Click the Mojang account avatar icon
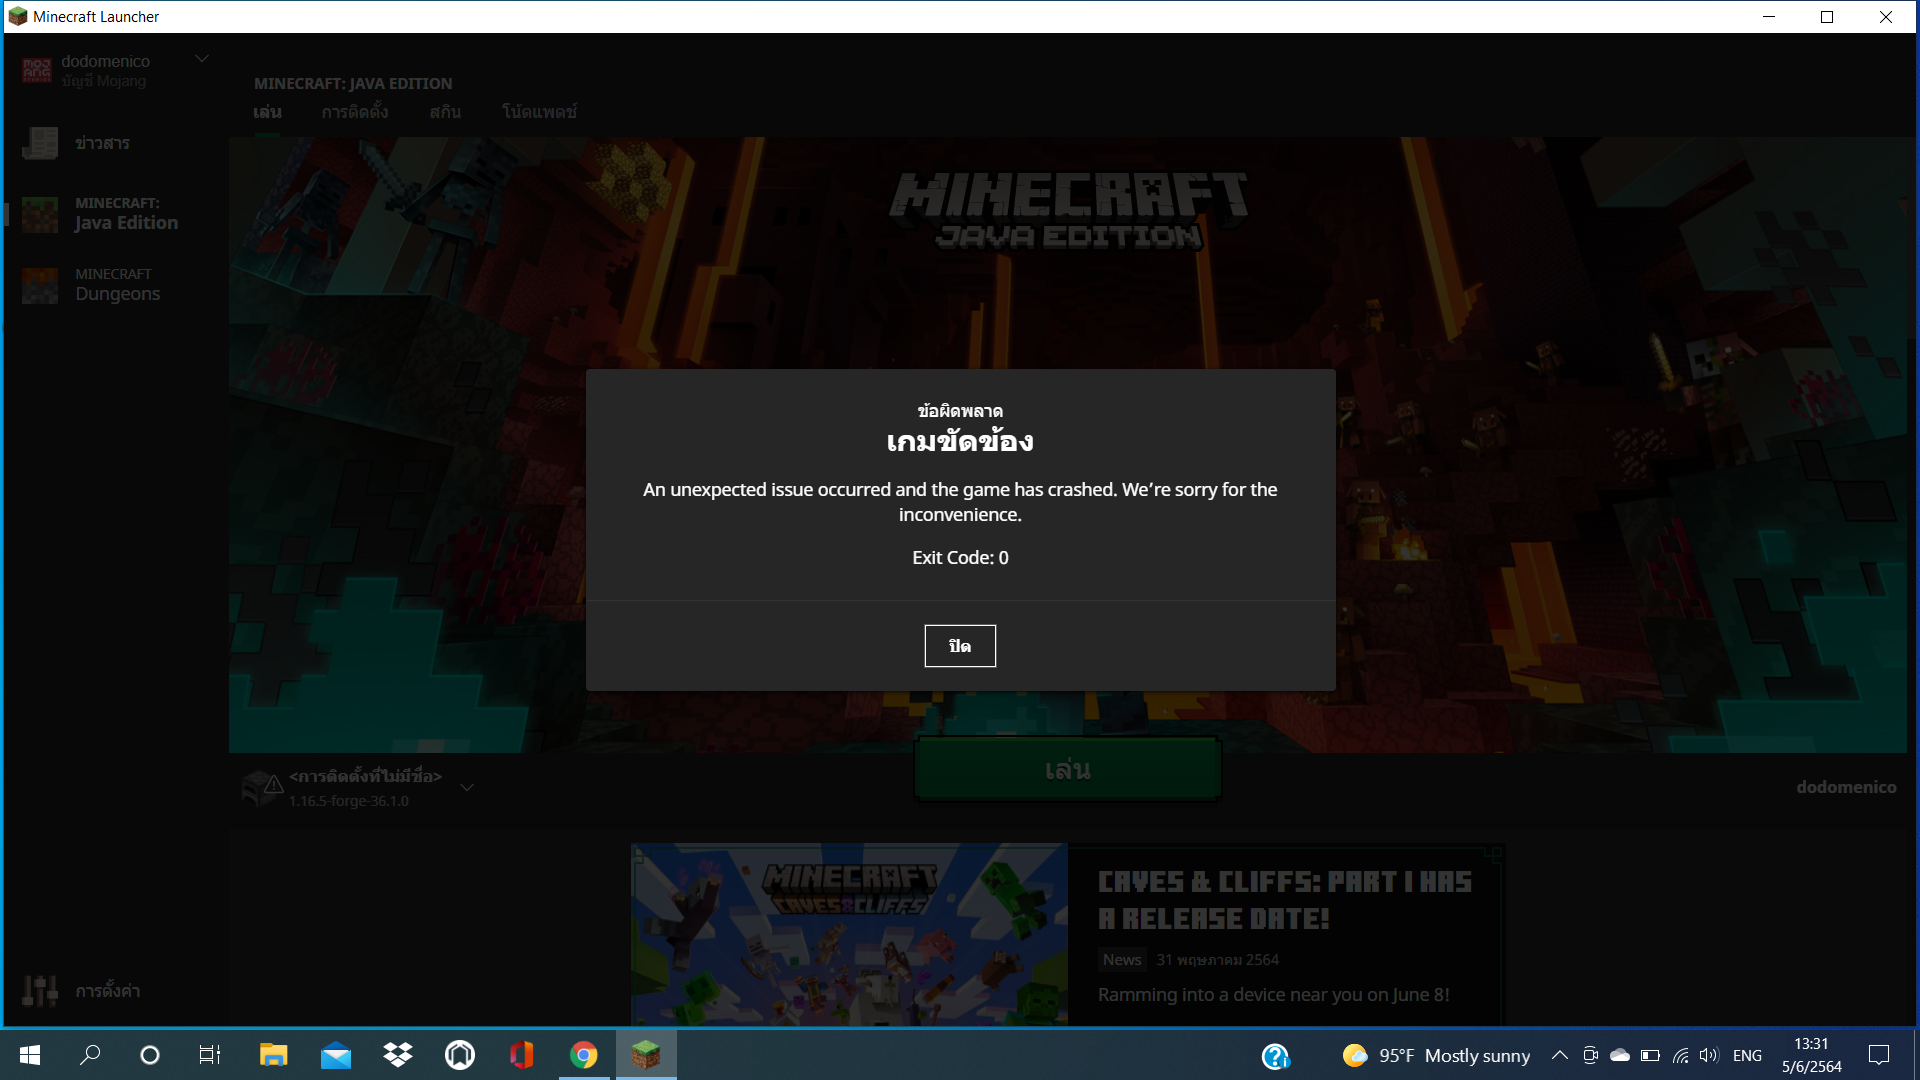Image resolution: width=1920 pixels, height=1080 pixels. (37, 70)
